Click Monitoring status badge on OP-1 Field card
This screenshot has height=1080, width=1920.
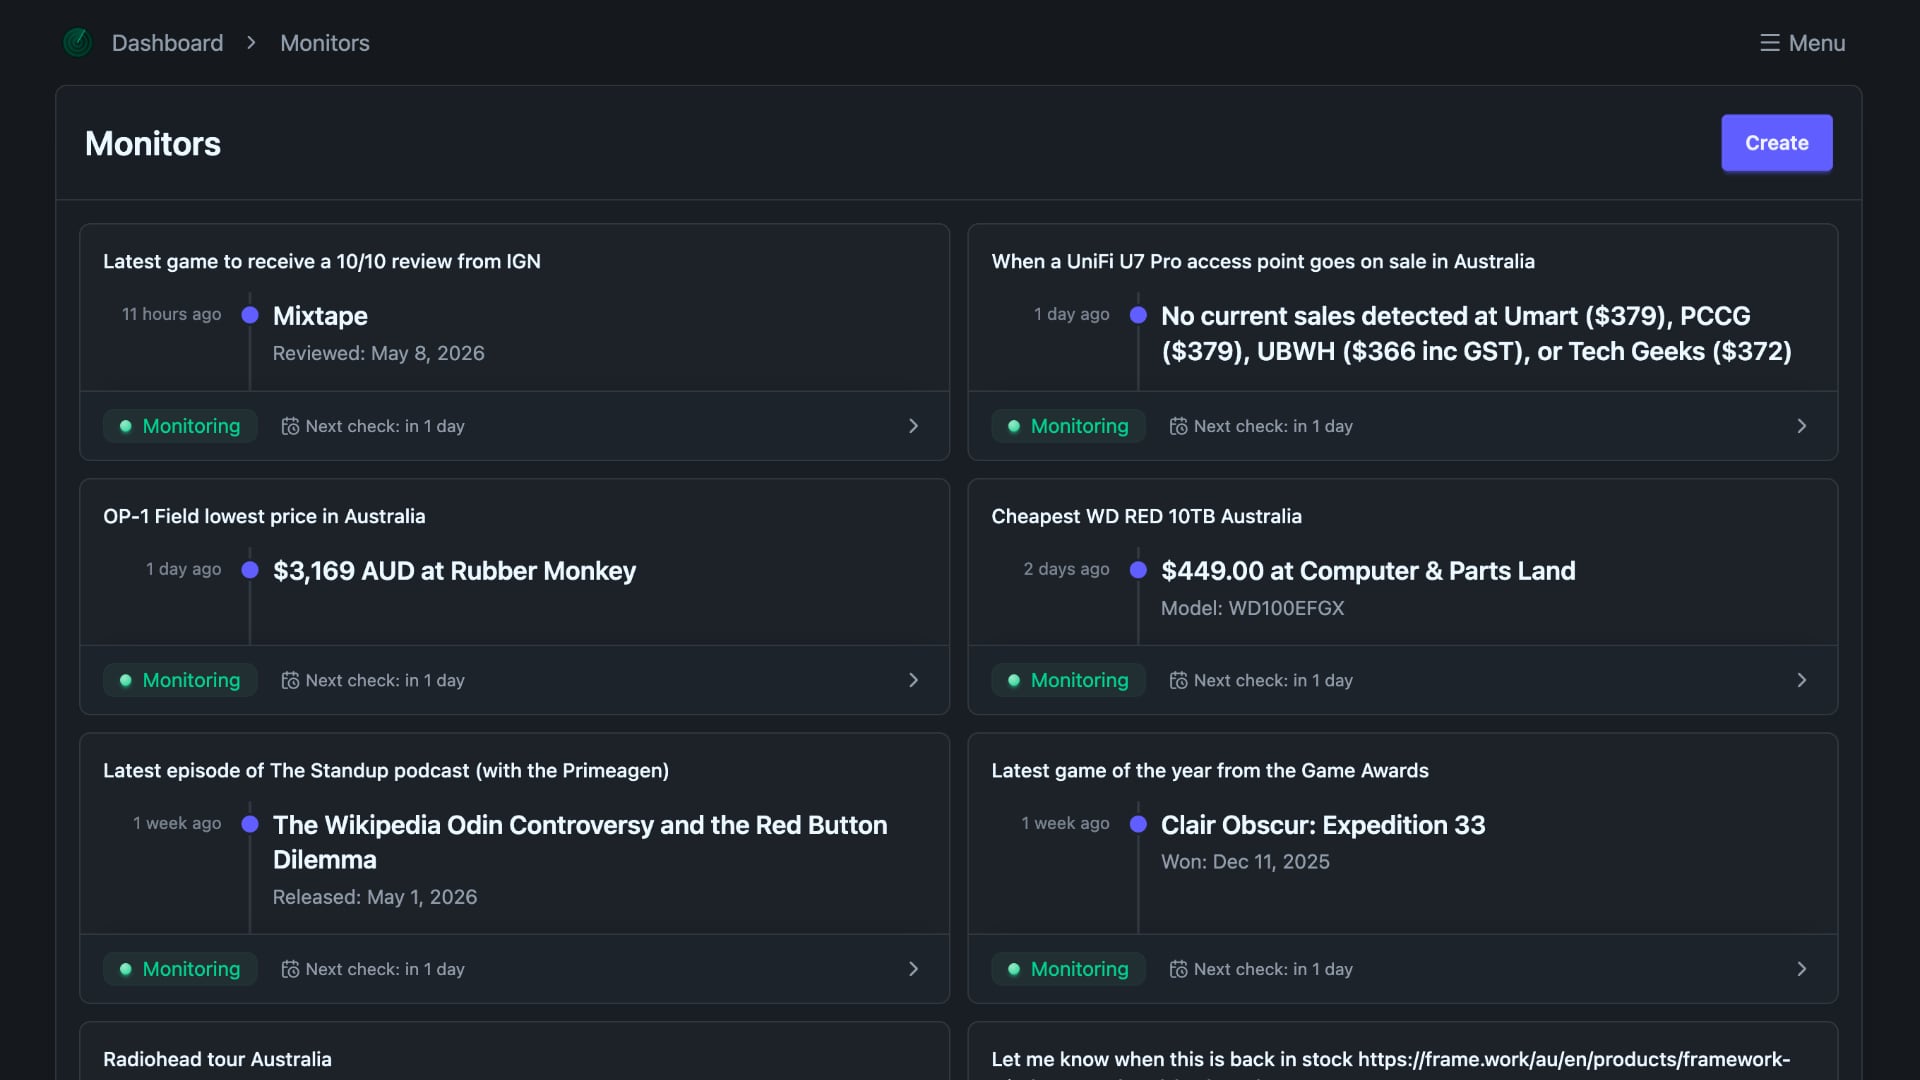180,680
